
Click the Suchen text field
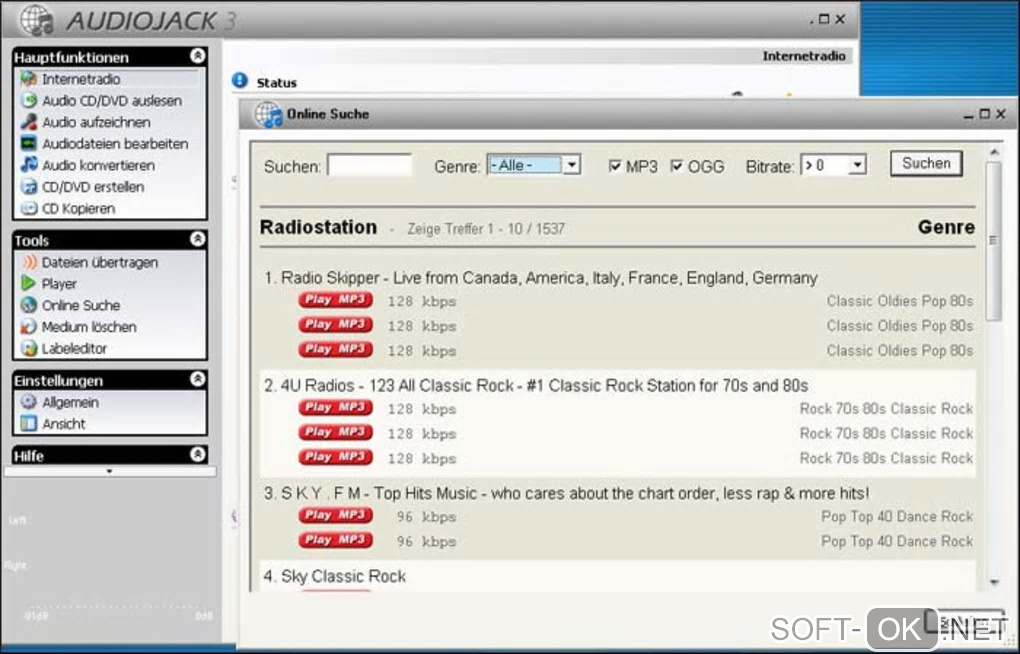point(369,165)
